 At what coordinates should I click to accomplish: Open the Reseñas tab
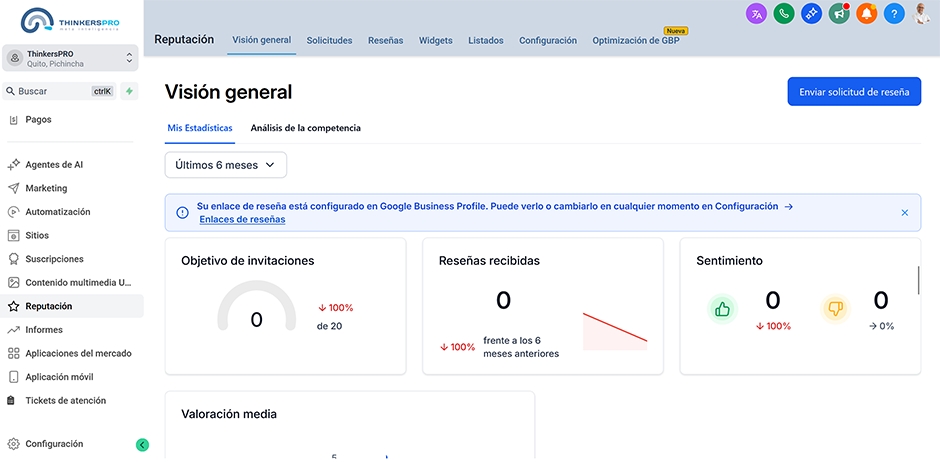385,41
